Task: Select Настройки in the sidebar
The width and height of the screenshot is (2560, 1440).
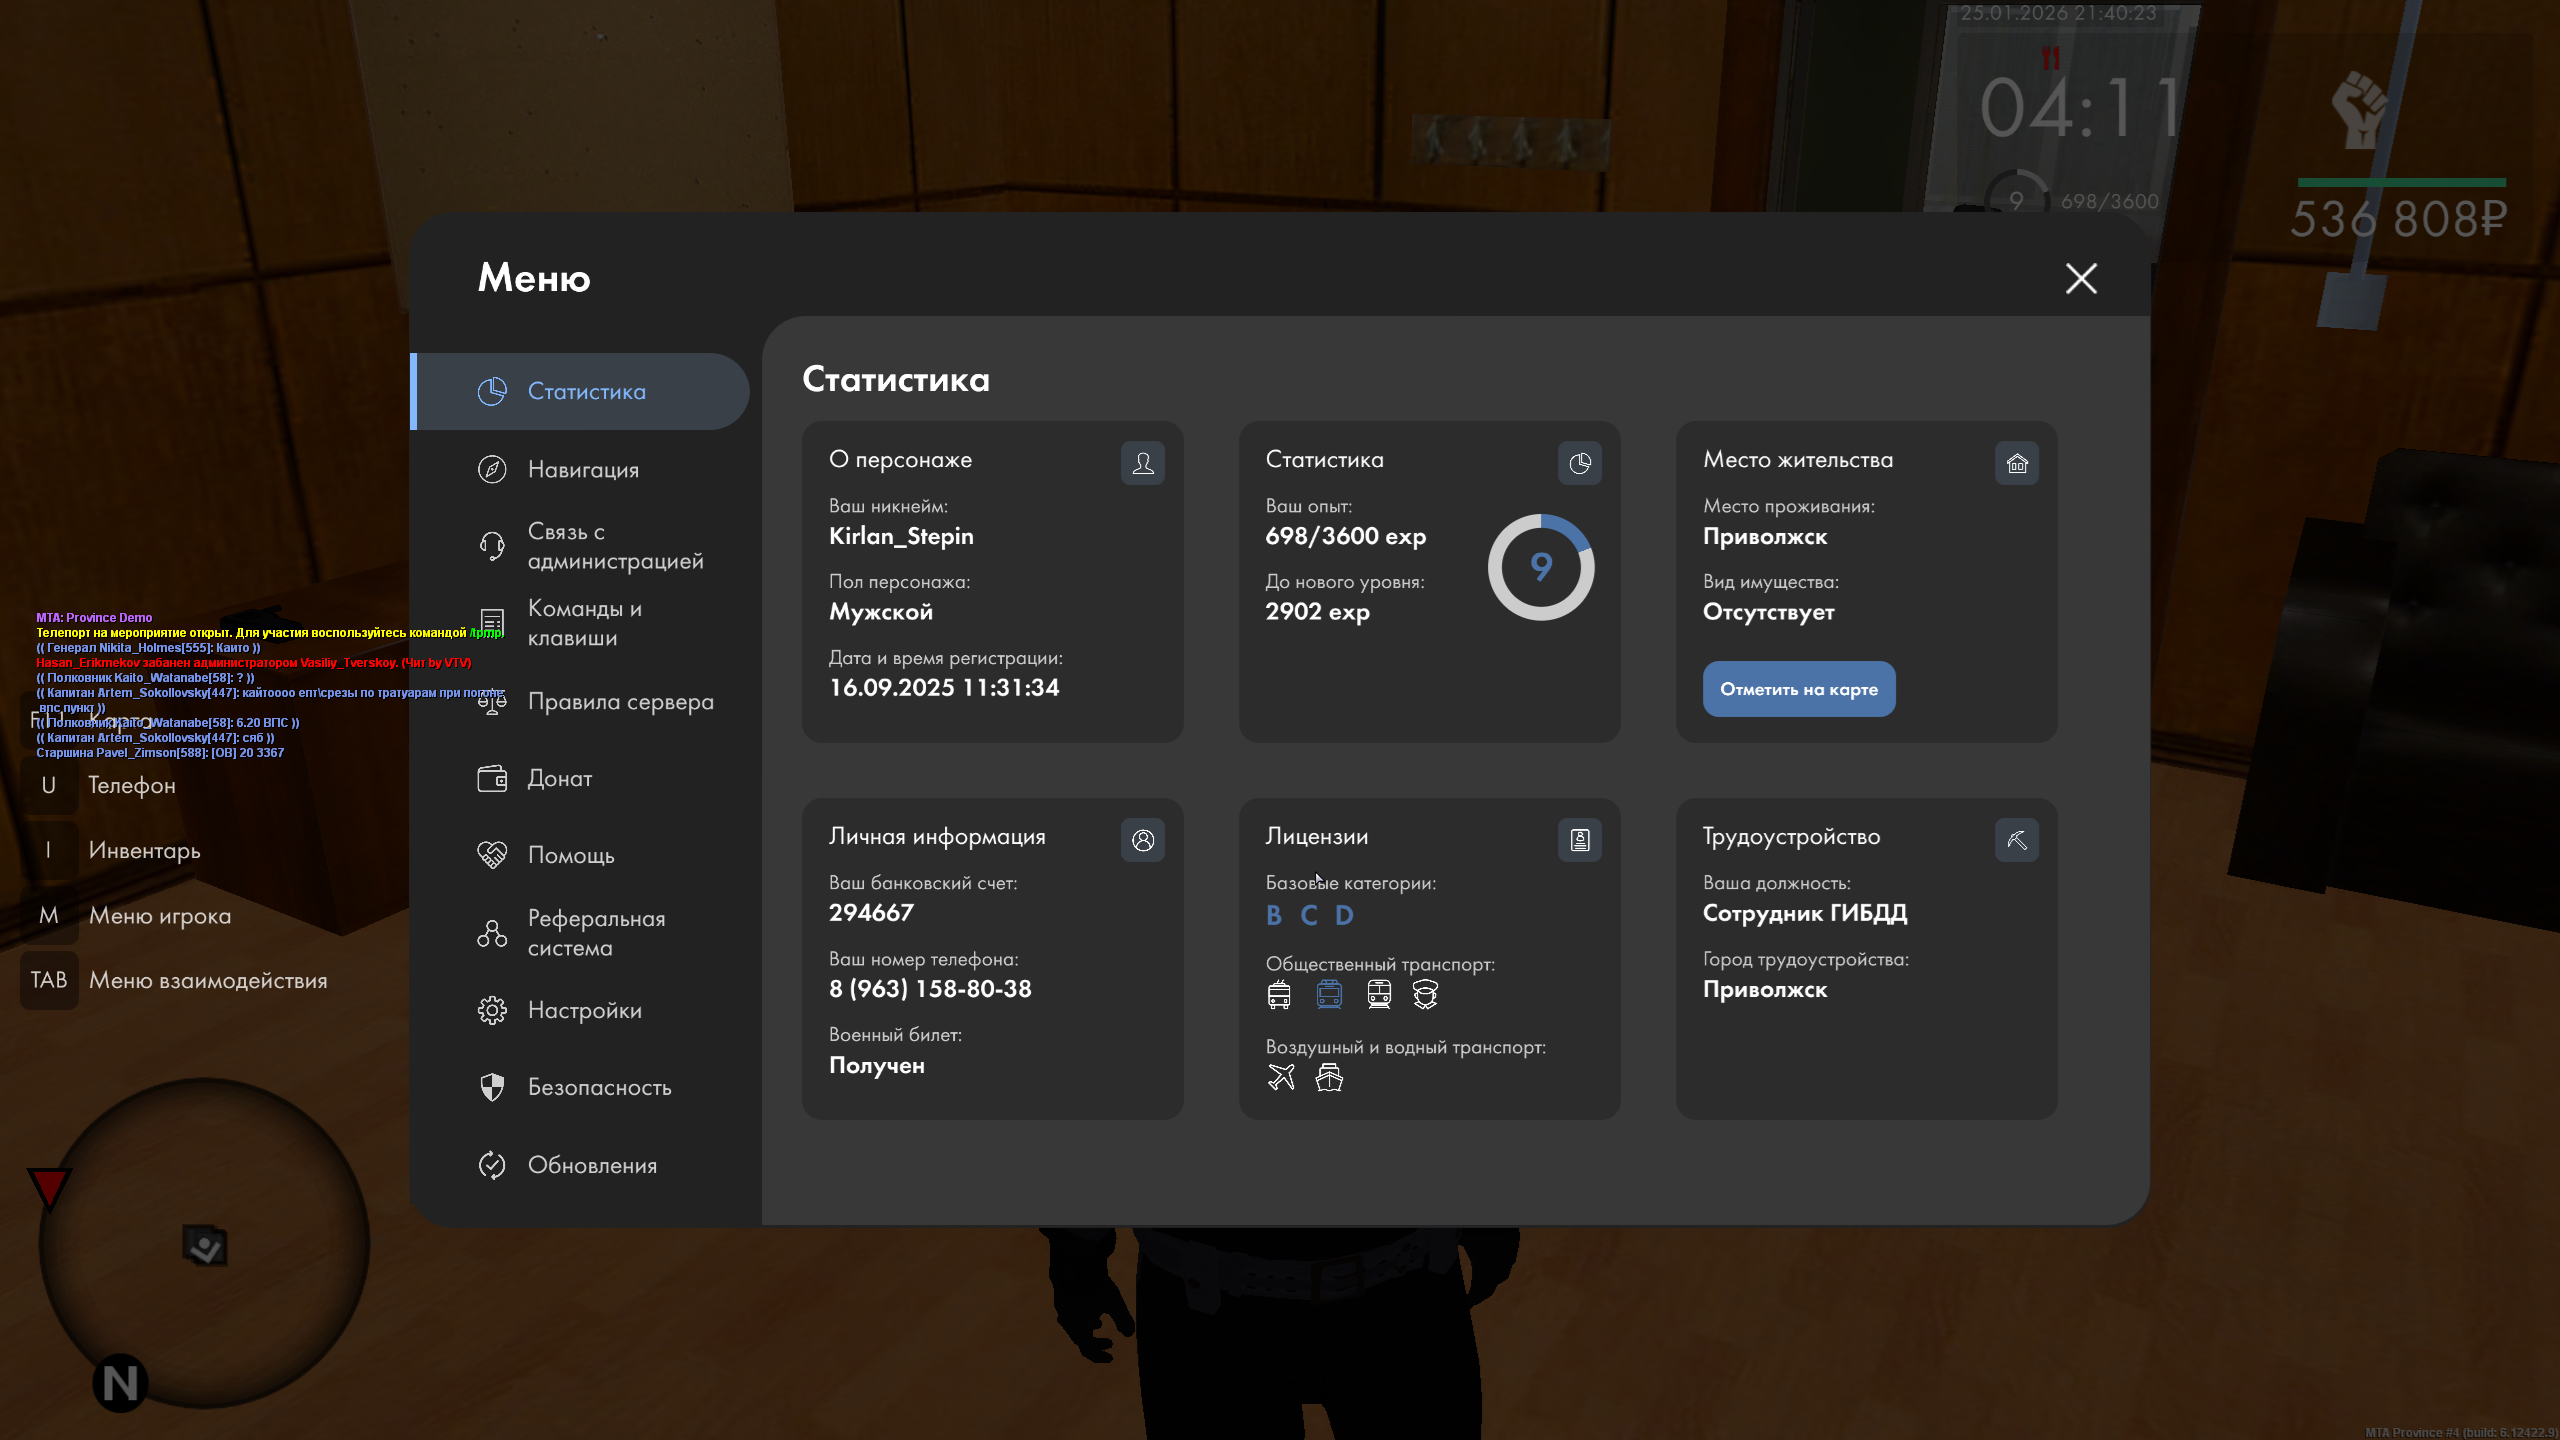Action: click(x=584, y=1010)
